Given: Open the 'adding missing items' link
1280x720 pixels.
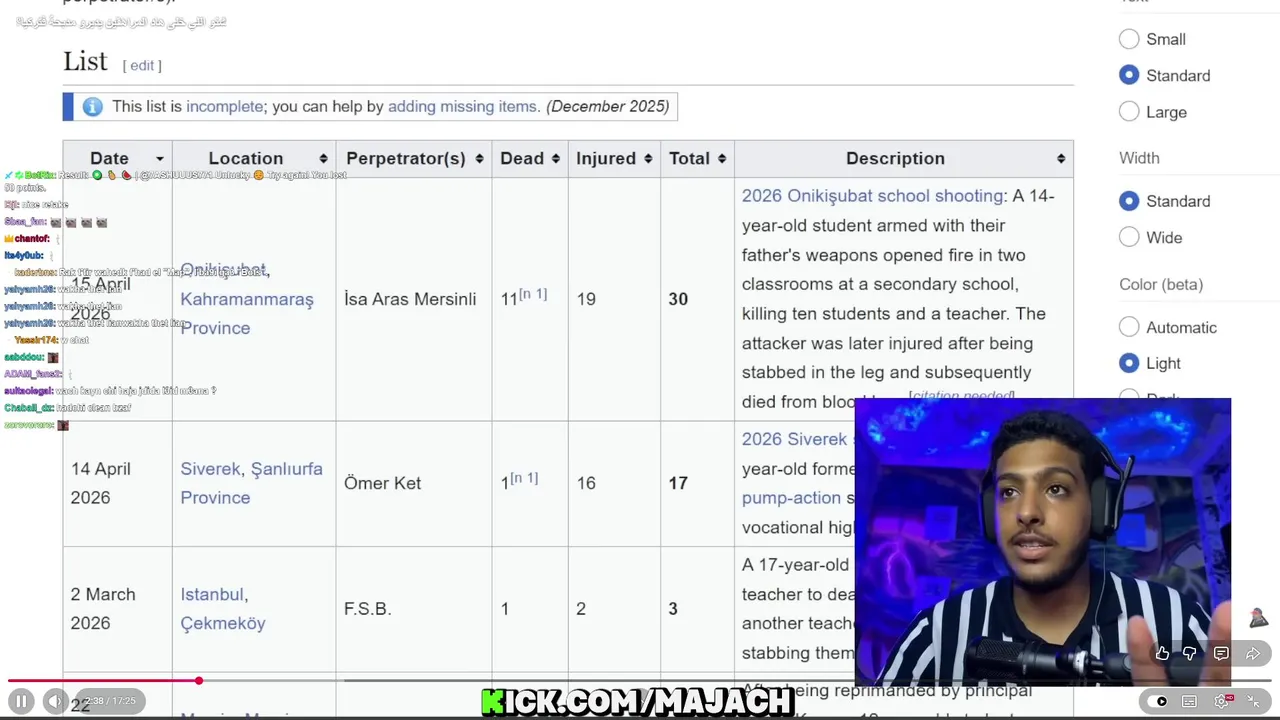Looking at the screenshot, I should click(x=463, y=106).
